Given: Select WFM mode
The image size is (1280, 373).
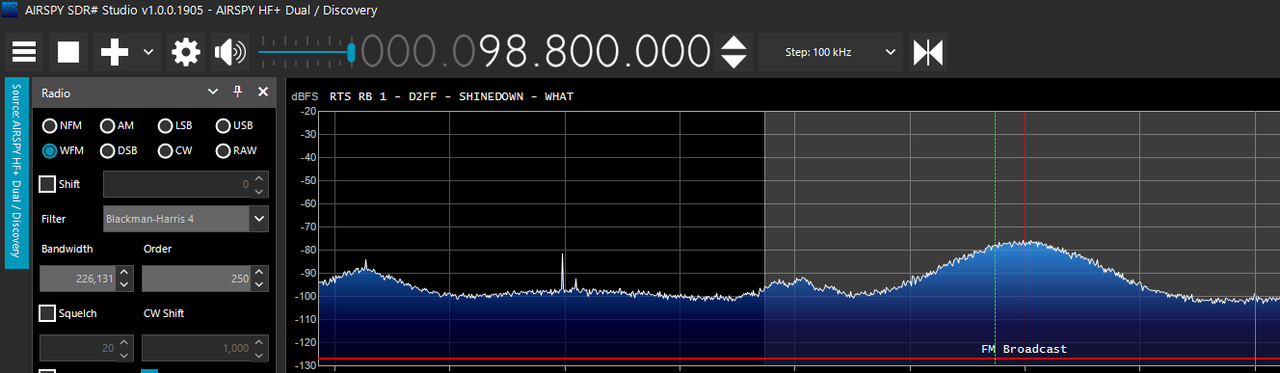Looking at the screenshot, I should [63, 151].
